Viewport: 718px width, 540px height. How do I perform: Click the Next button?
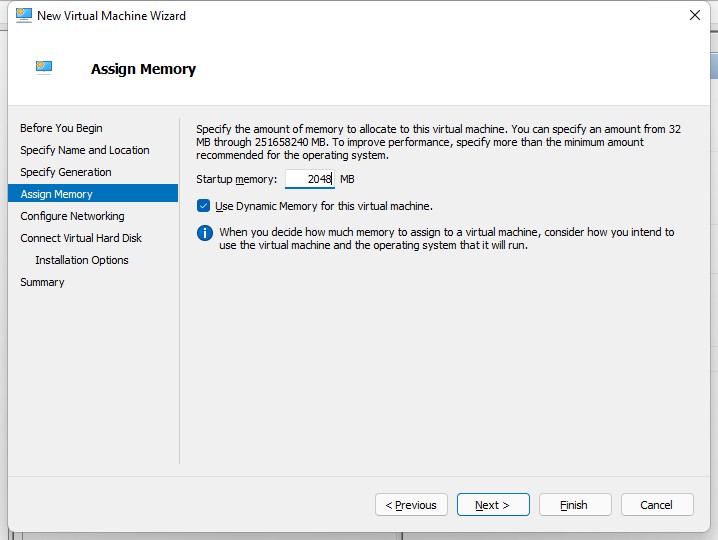click(x=493, y=505)
